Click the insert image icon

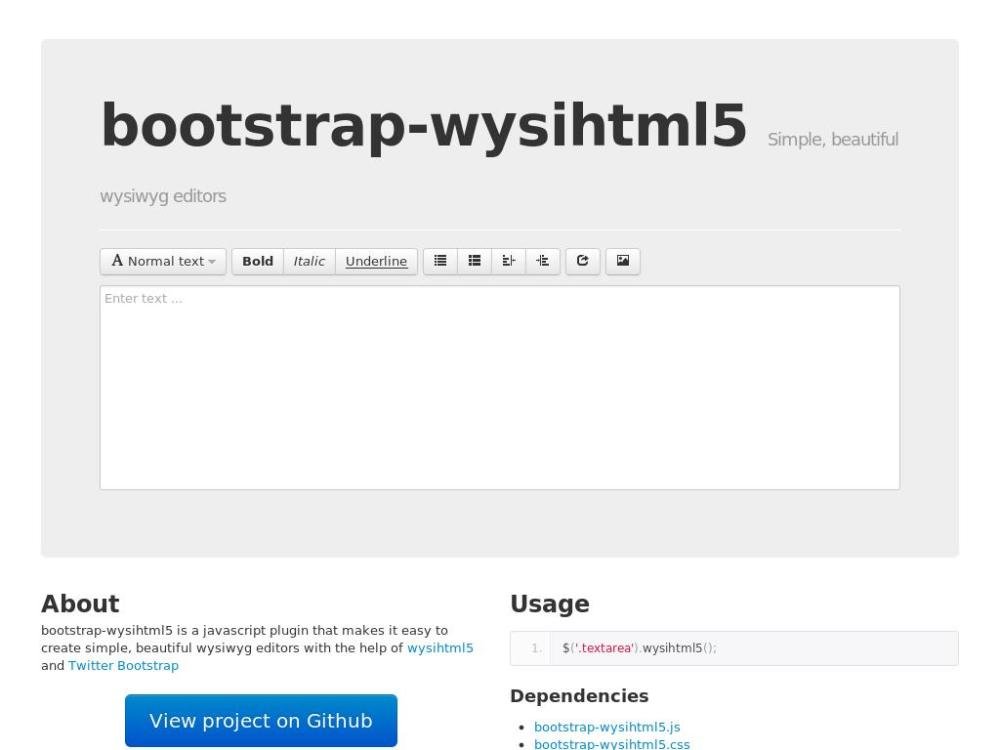click(623, 261)
